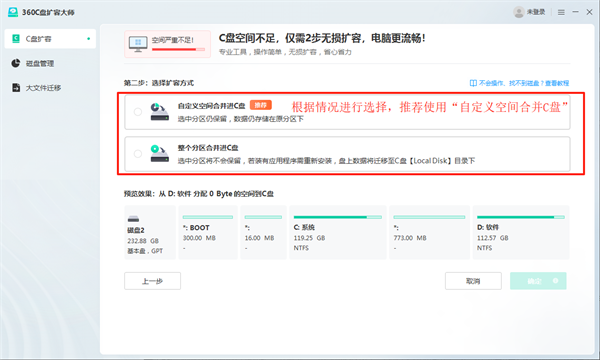The height and width of the screenshot is (360, 600).
Task: Select the 整个分区合并进C盘 radio button
Action: tap(138, 154)
